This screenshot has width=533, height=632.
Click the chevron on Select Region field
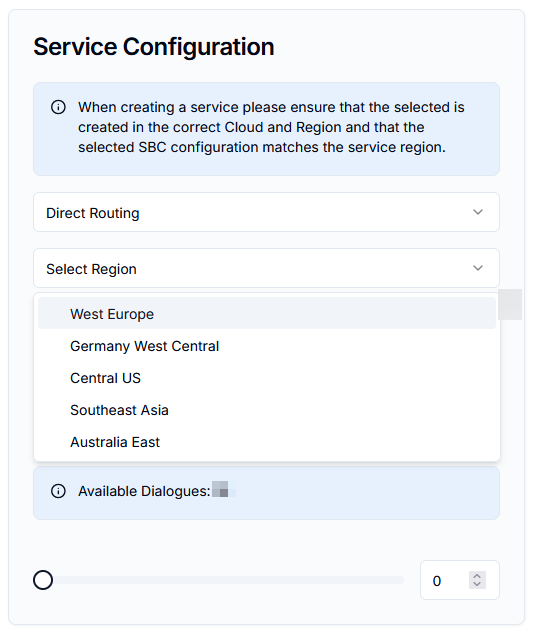[478, 268]
